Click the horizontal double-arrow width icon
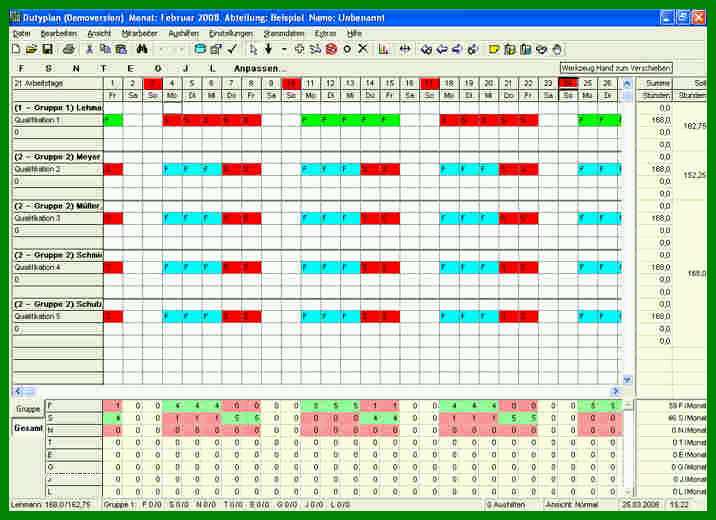 pyautogui.click(x=405, y=49)
